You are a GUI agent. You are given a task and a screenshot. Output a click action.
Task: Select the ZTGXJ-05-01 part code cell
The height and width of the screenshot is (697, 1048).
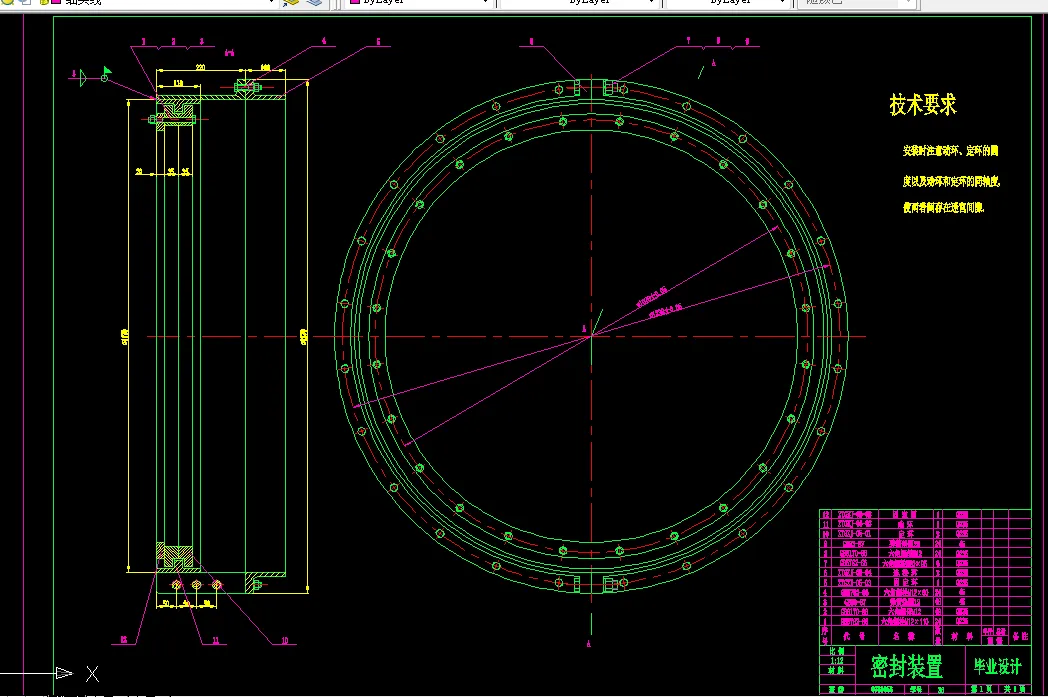[x=854, y=534]
